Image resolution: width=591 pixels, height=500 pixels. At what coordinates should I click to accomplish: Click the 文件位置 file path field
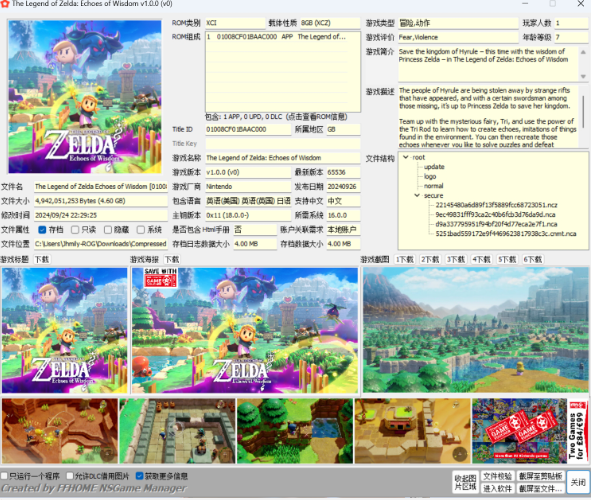(x=101, y=244)
